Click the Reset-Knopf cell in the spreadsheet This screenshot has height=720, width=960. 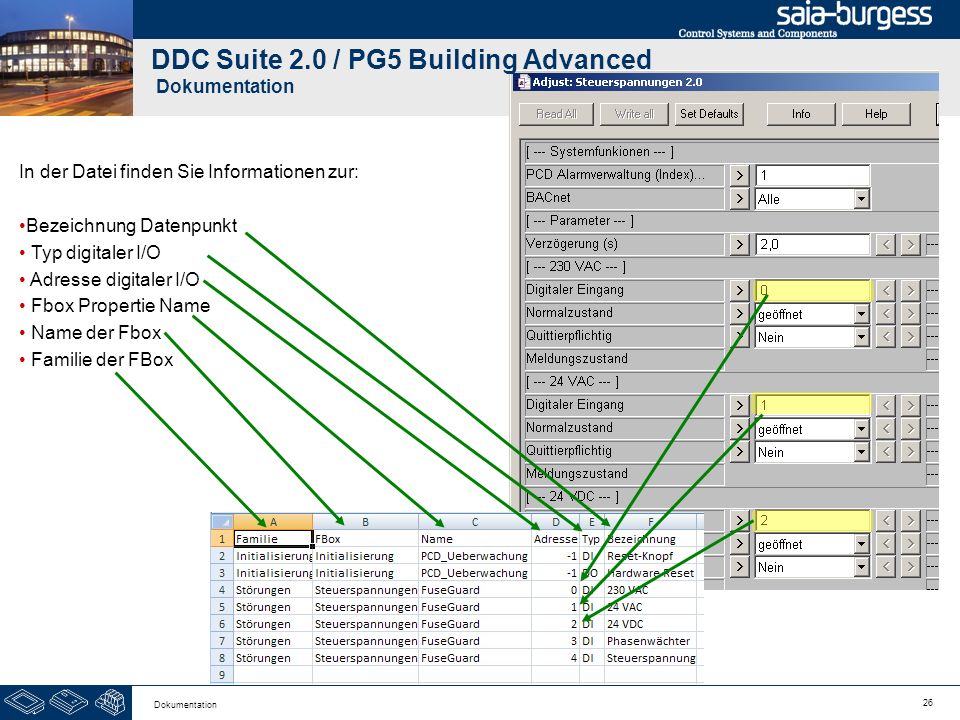[x=650, y=556]
